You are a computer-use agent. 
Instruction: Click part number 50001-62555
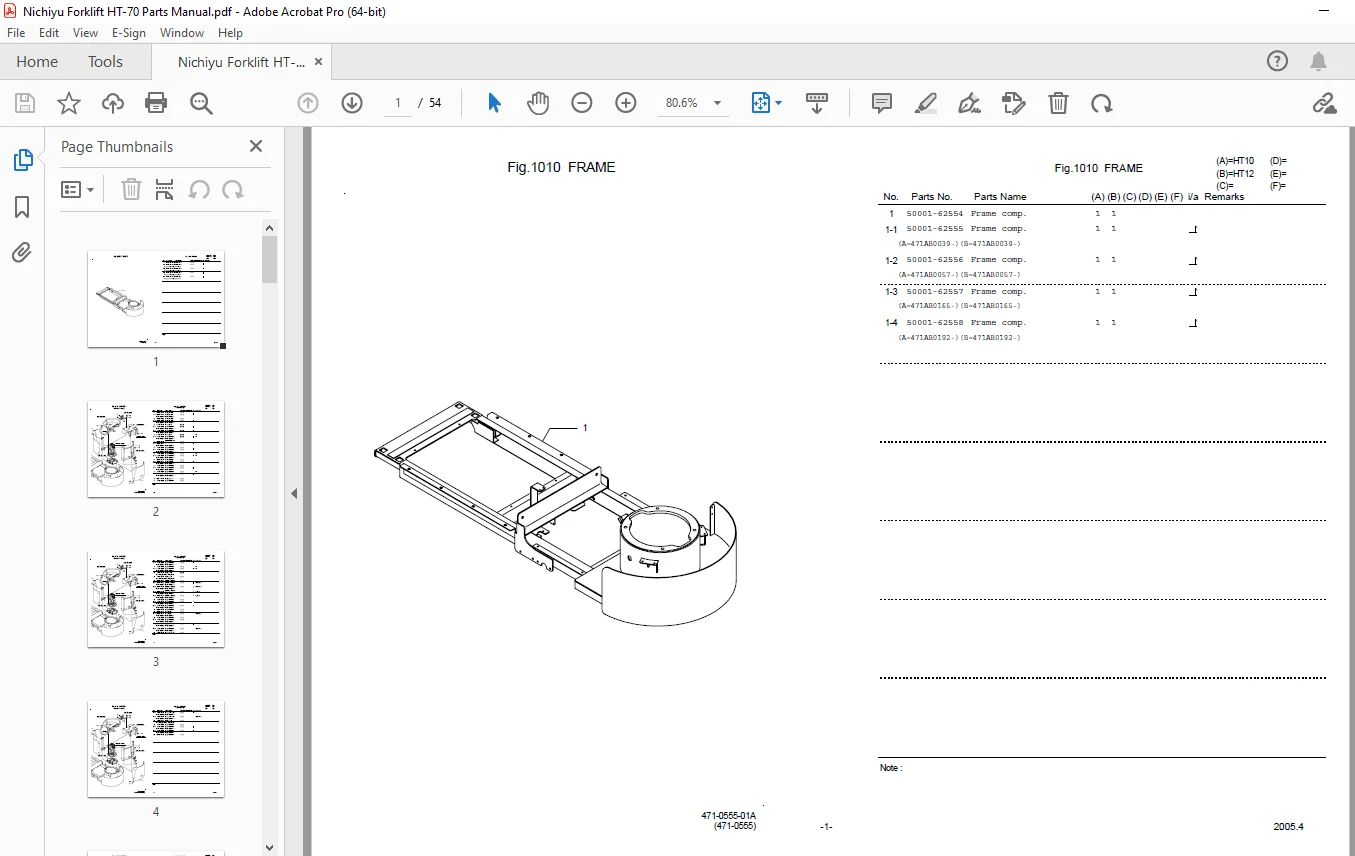pos(935,229)
